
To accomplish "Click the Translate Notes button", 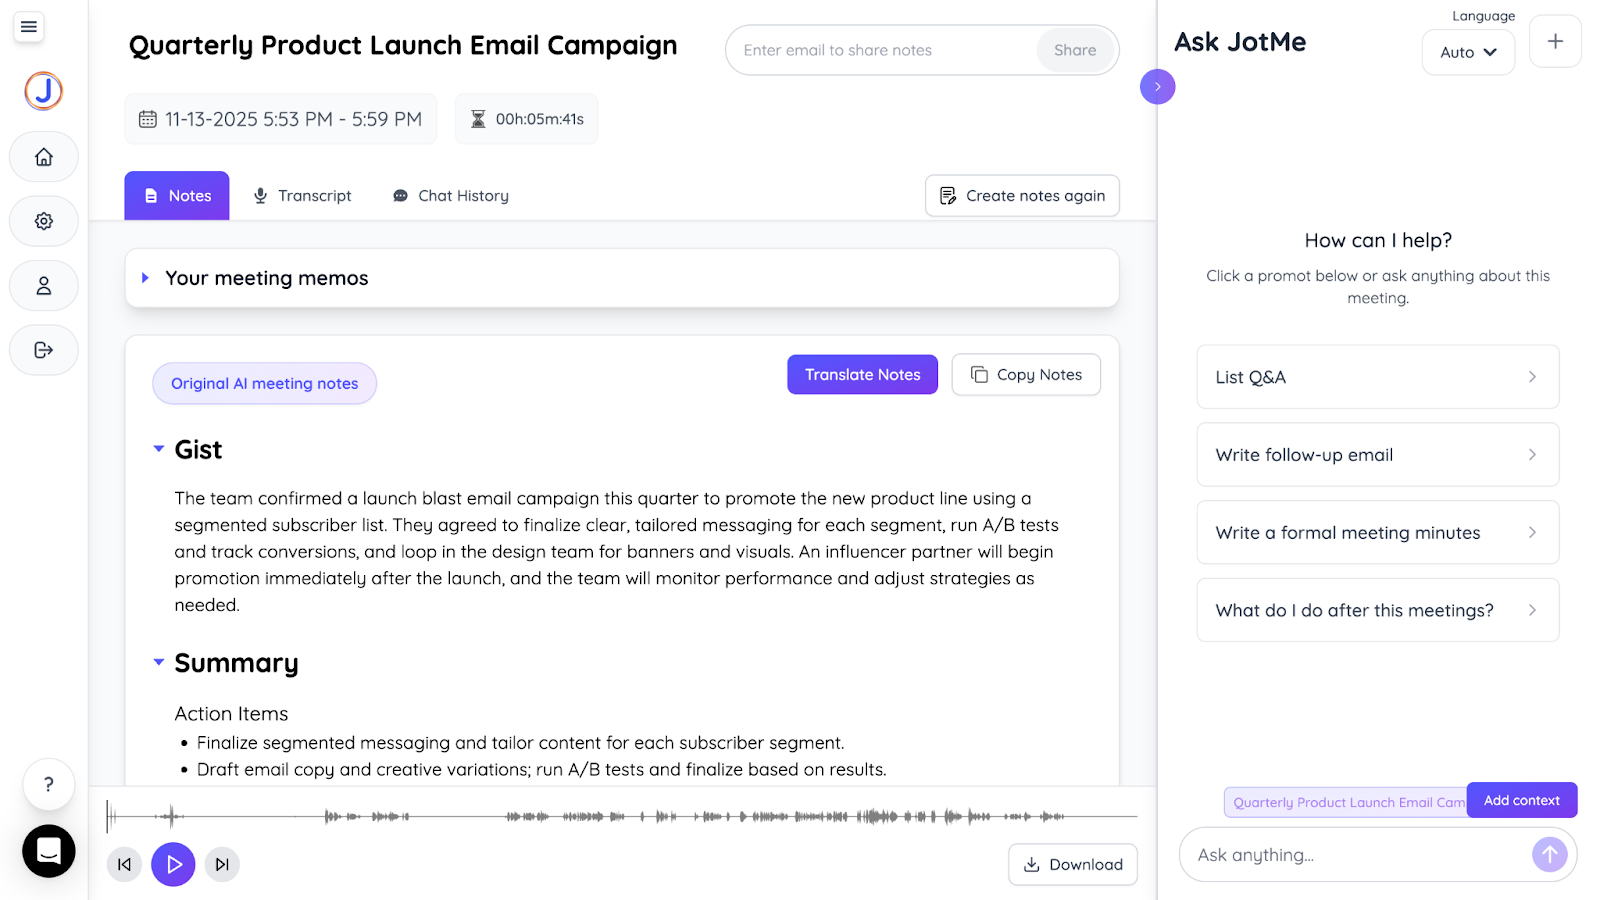I will tap(862, 374).
